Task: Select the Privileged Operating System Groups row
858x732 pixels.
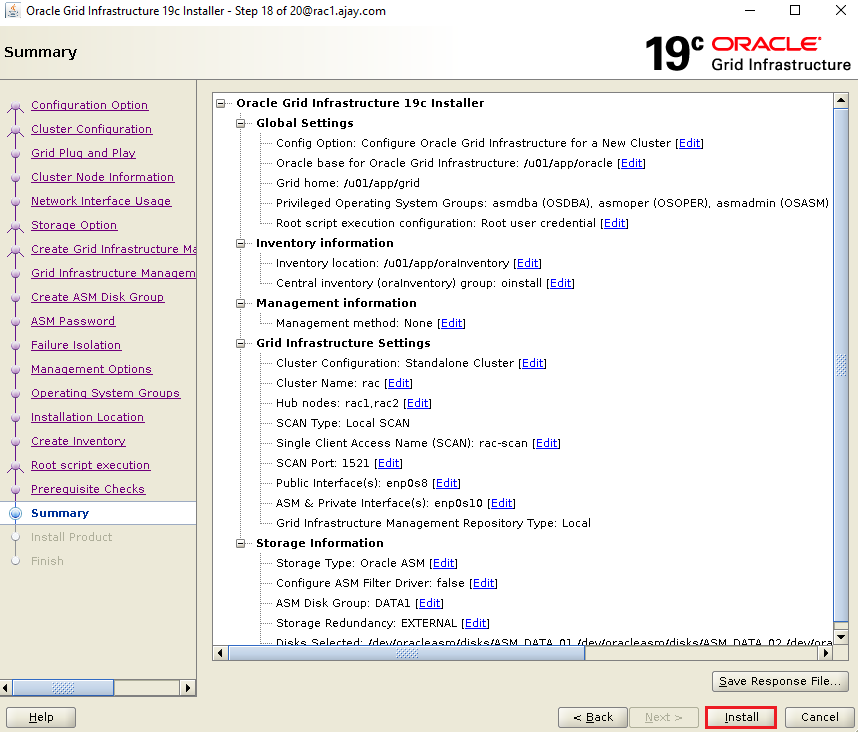Action: (x=552, y=203)
